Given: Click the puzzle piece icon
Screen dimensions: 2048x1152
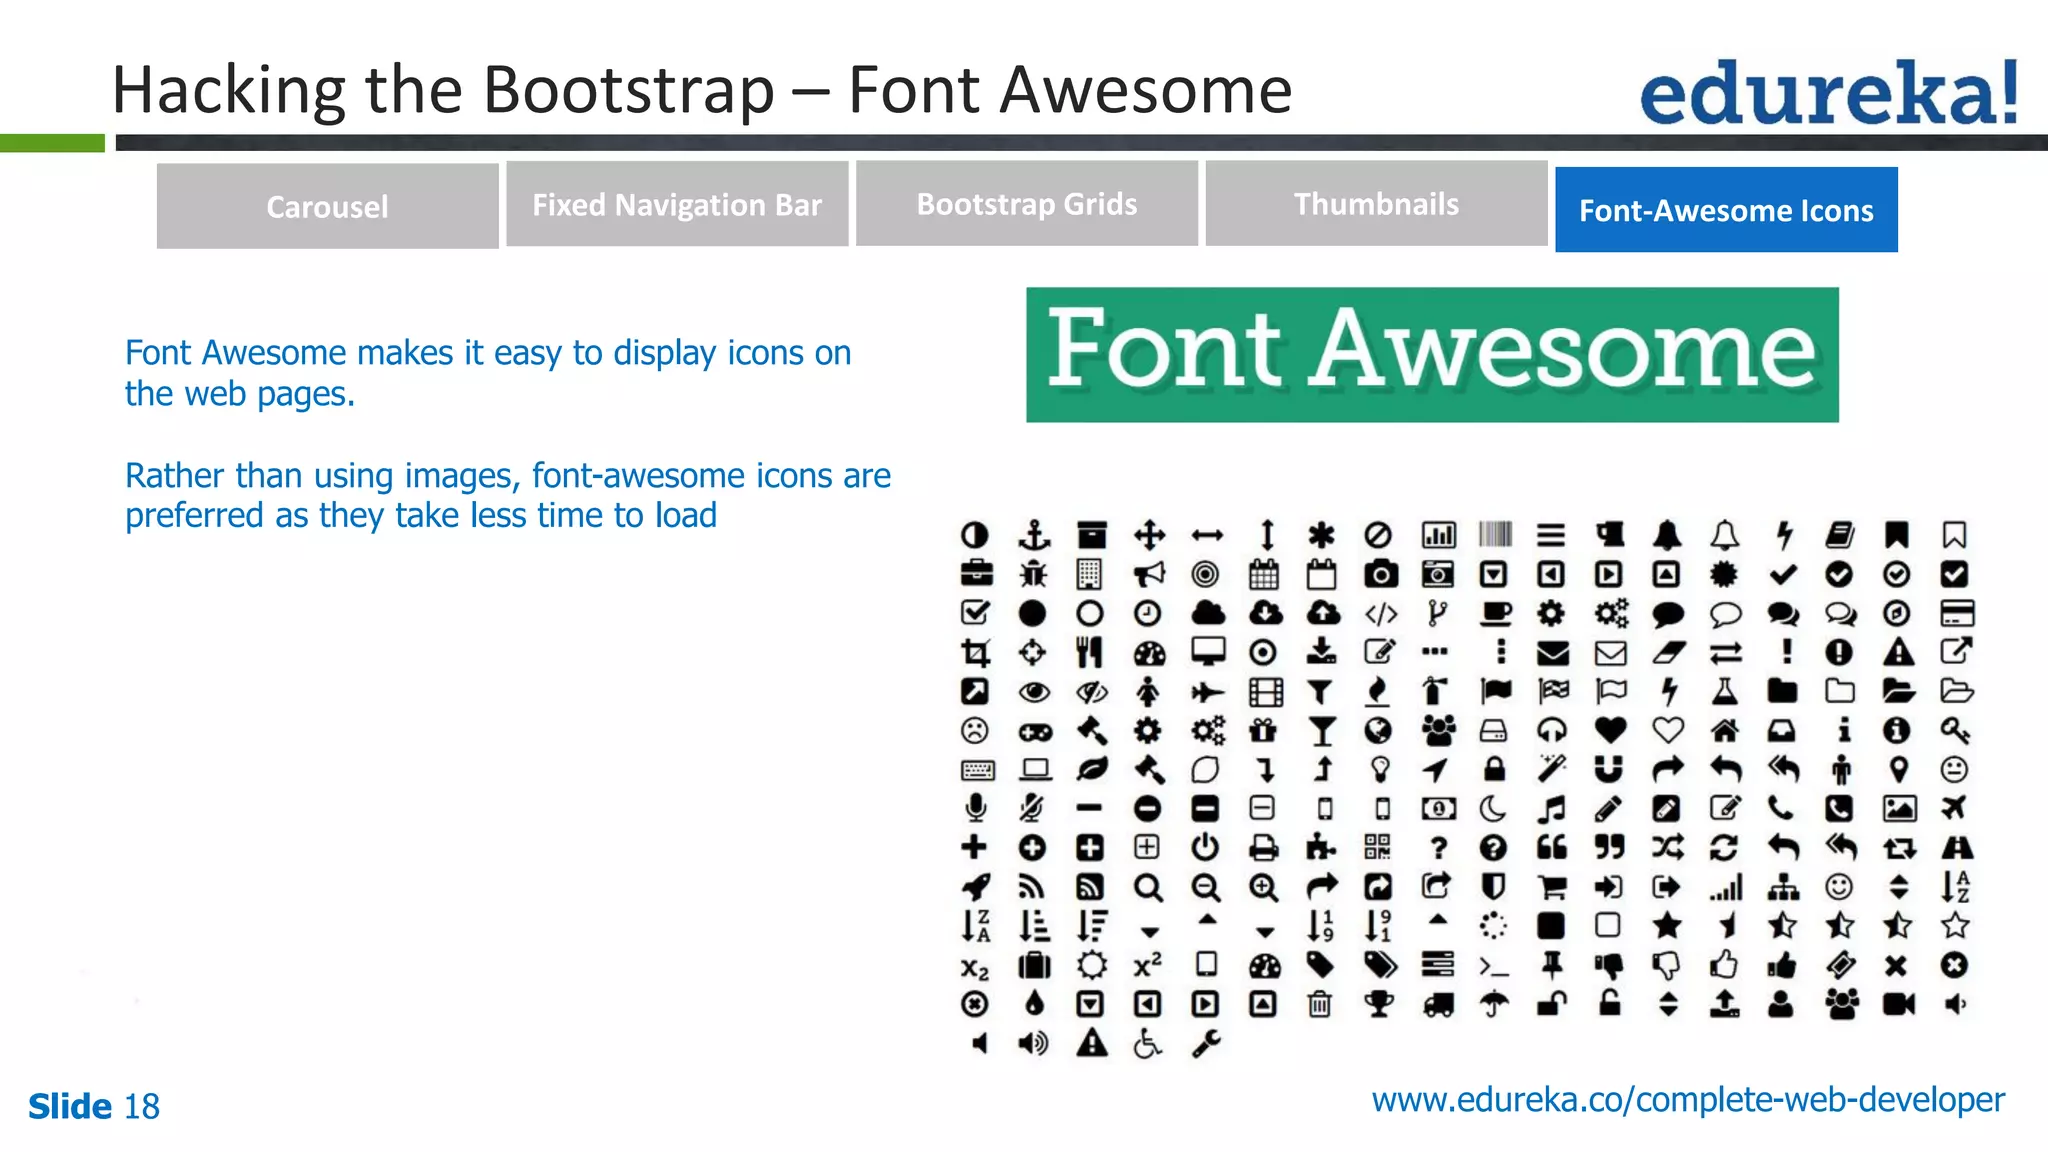Looking at the screenshot, I should pos(1321,847).
